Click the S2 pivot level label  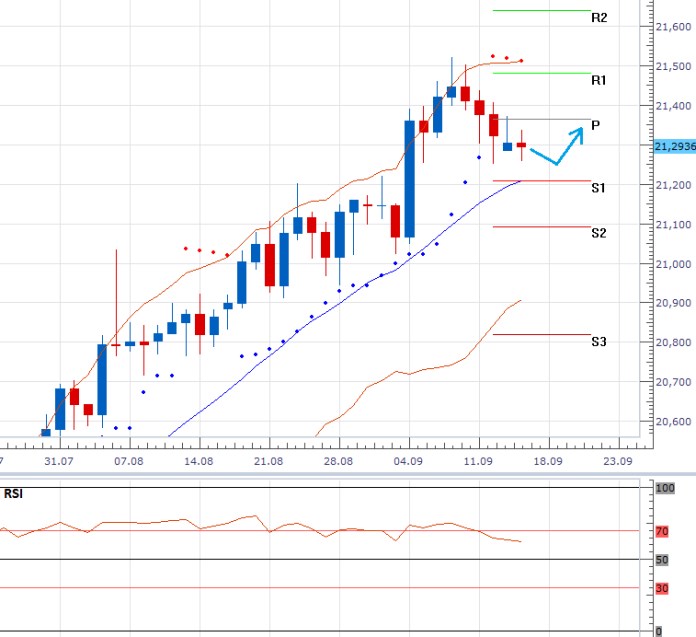pos(599,233)
